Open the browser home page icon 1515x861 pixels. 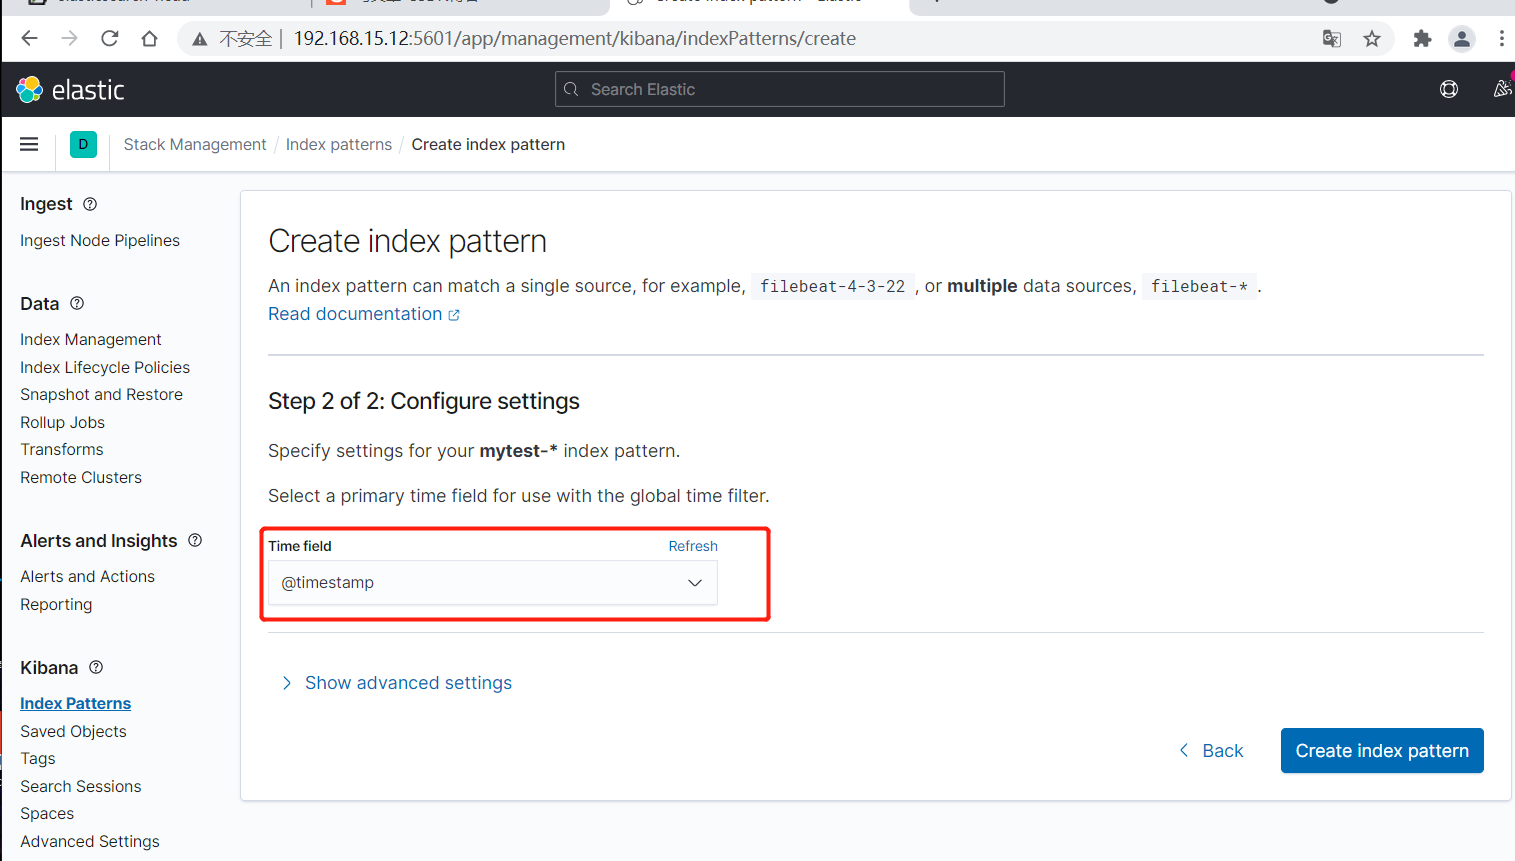pyautogui.click(x=150, y=39)
